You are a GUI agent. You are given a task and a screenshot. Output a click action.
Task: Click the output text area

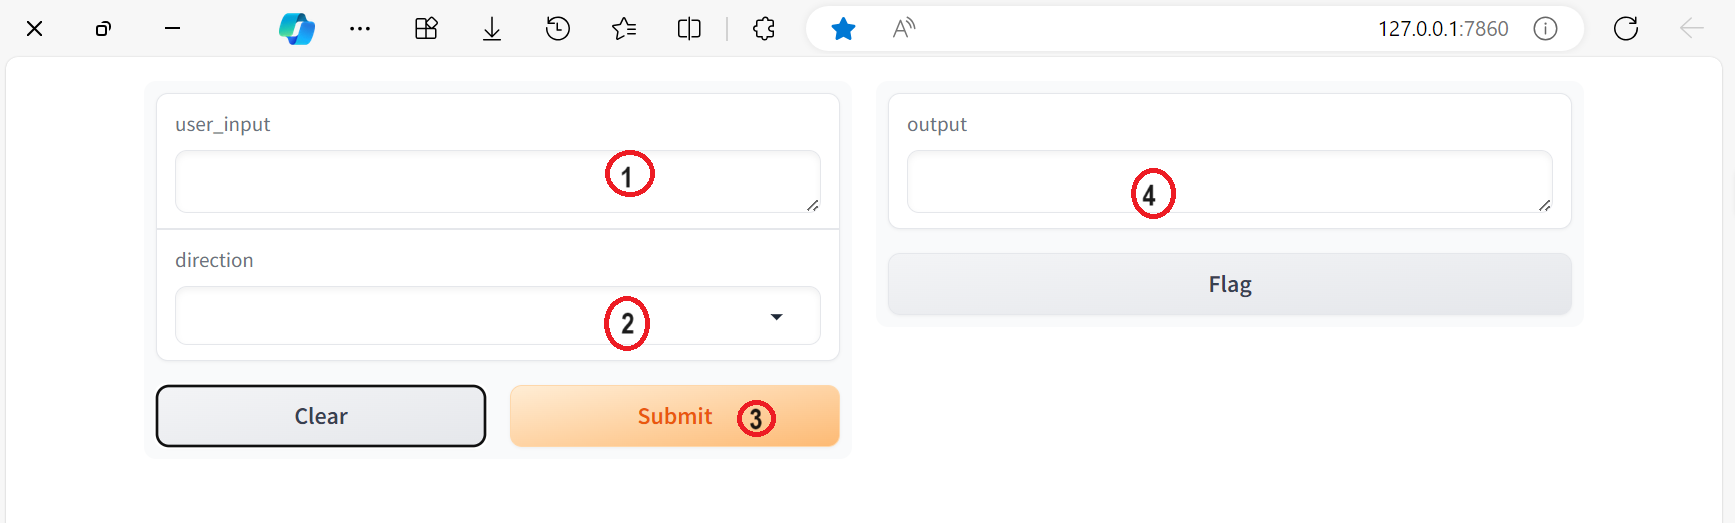(x=1230, y=182)
